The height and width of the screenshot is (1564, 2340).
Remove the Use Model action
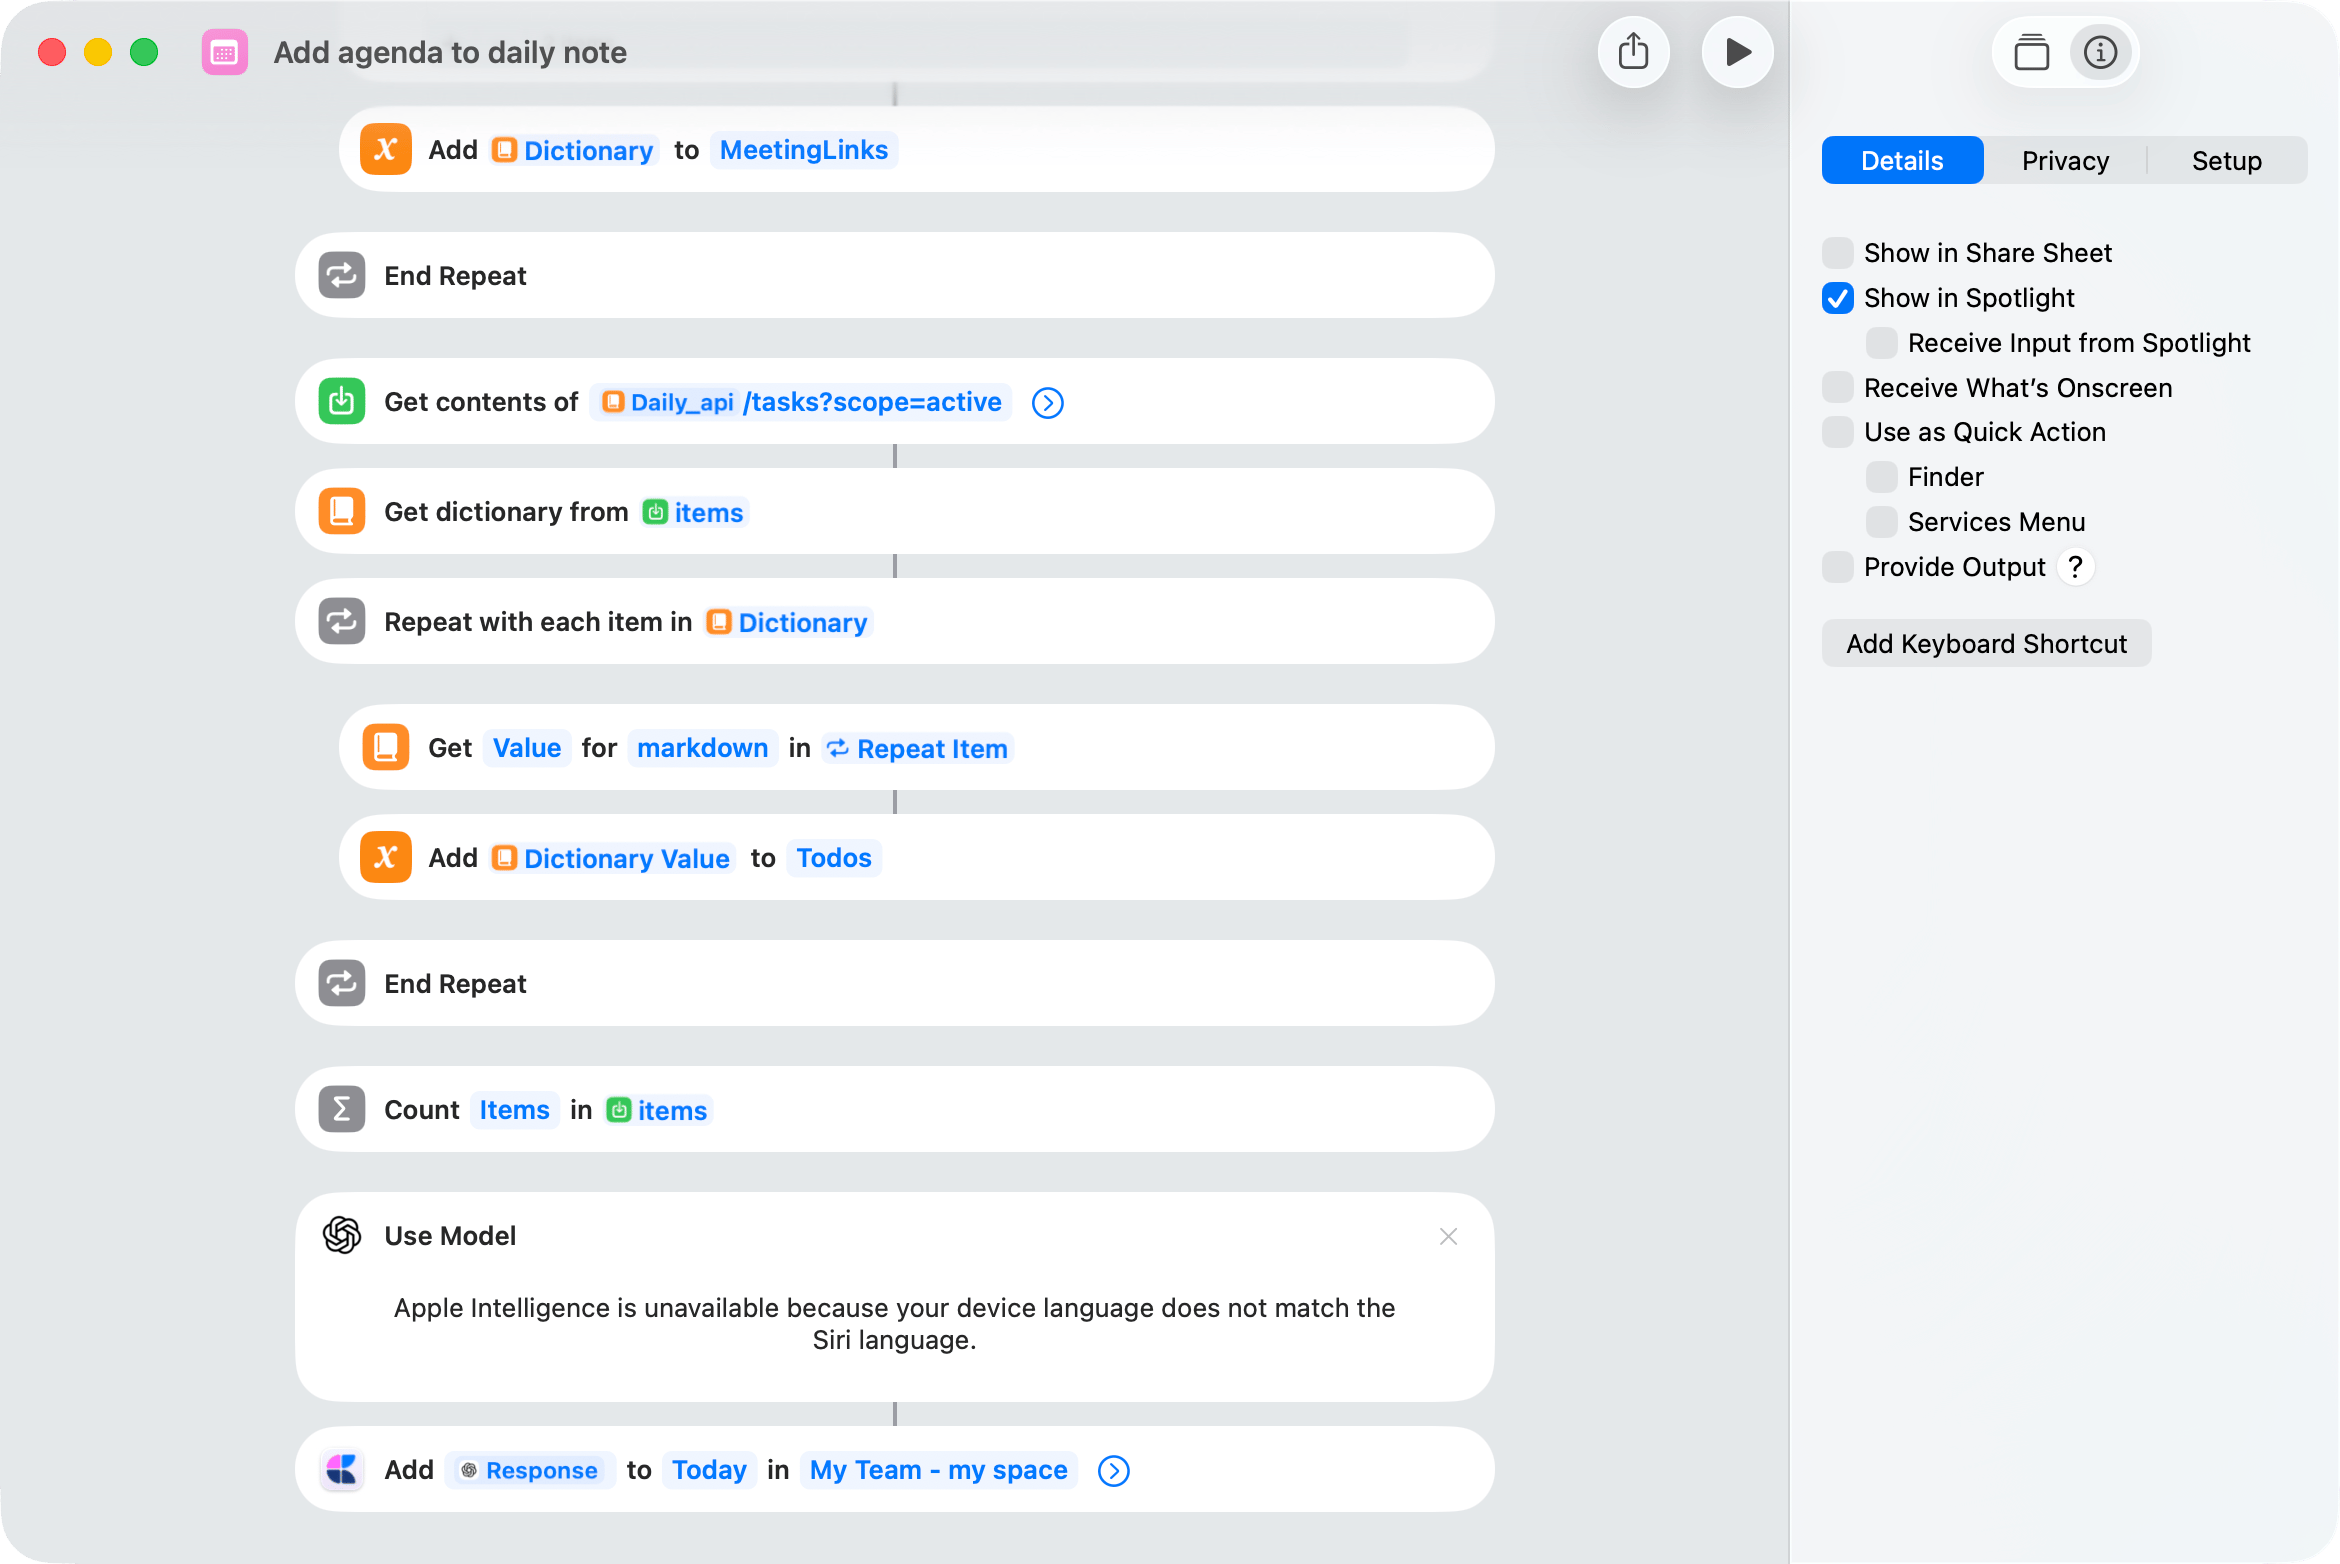(1448, 1236)
